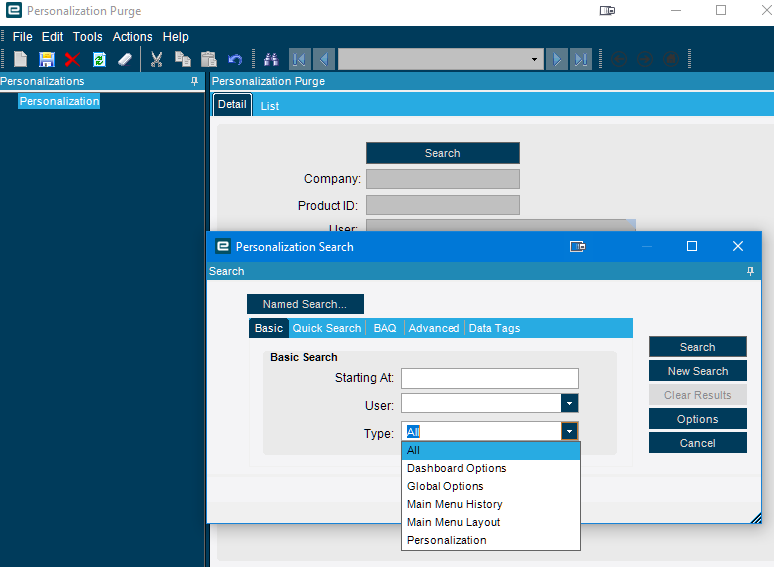Switch to the Advanced tab
This screenshot has height=567, width=774.
[x=433, y=328]
